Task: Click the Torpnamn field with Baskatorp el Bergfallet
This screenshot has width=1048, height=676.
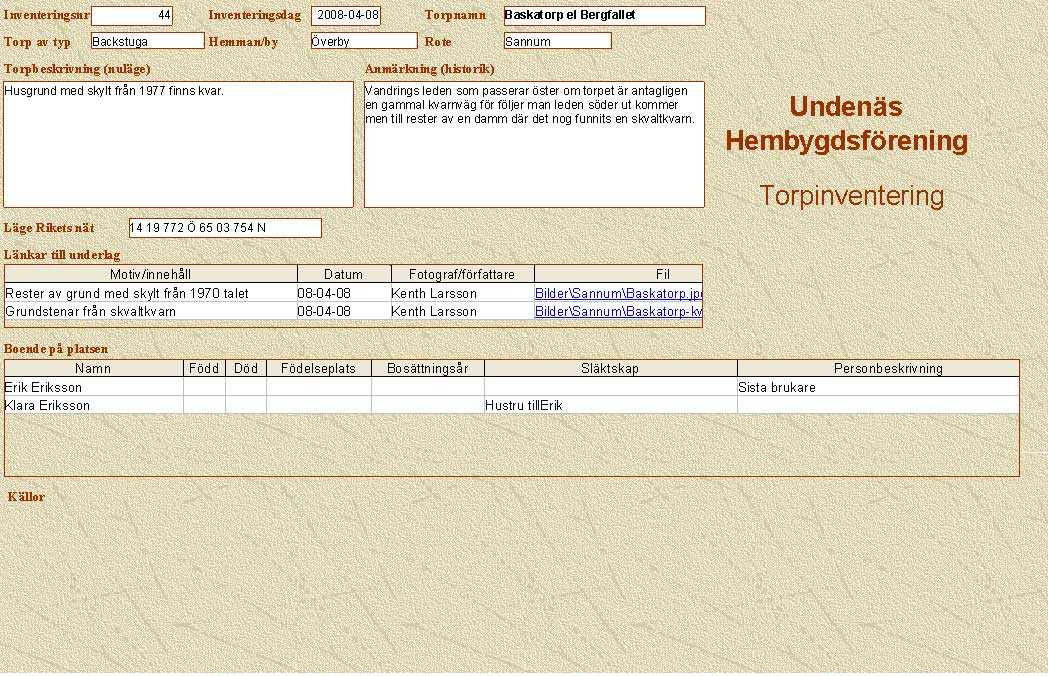Action: (x=604, y=16)
